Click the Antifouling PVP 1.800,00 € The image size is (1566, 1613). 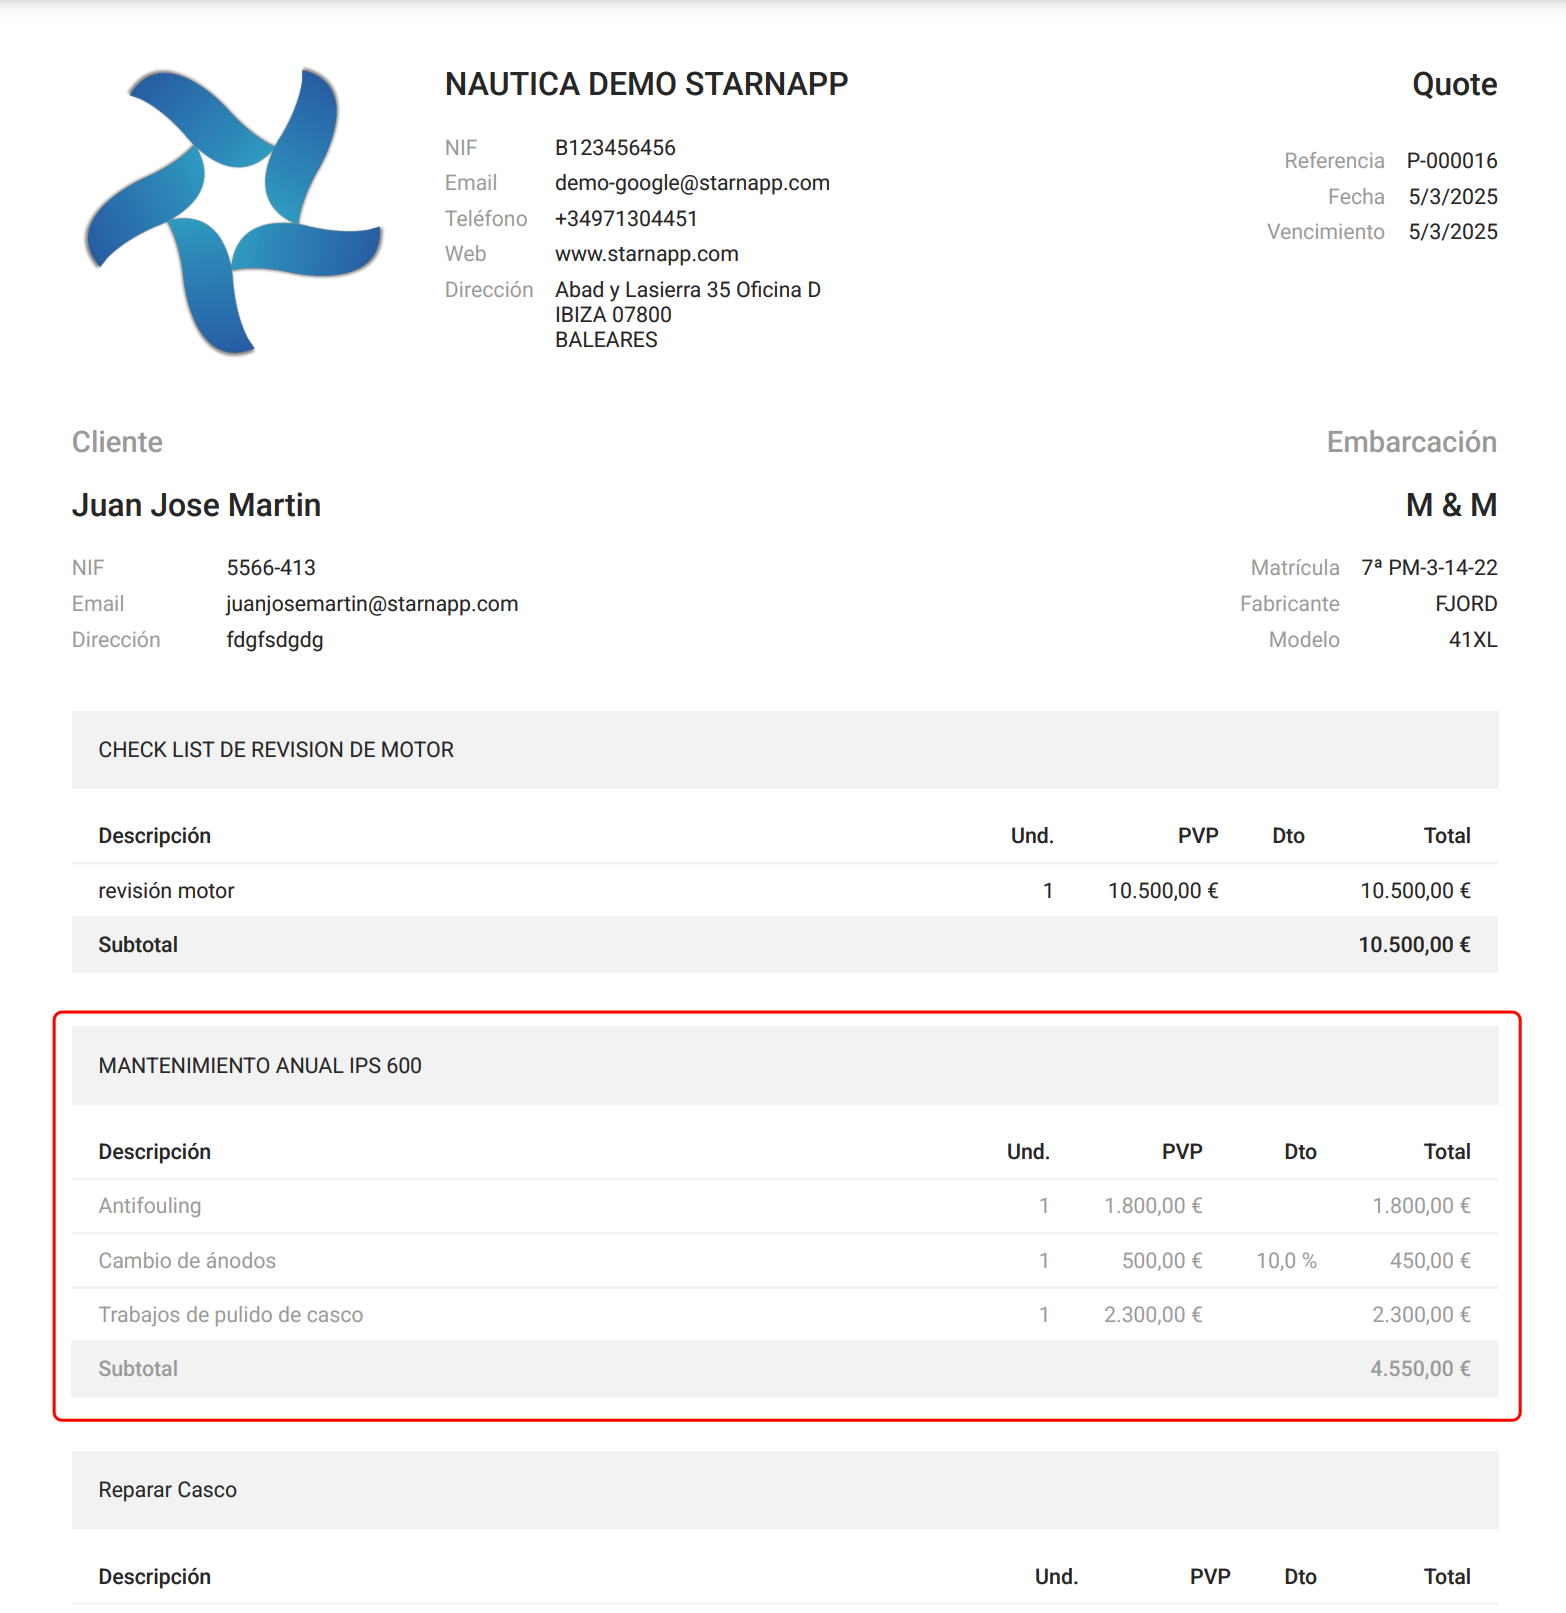point(1153,1206)
